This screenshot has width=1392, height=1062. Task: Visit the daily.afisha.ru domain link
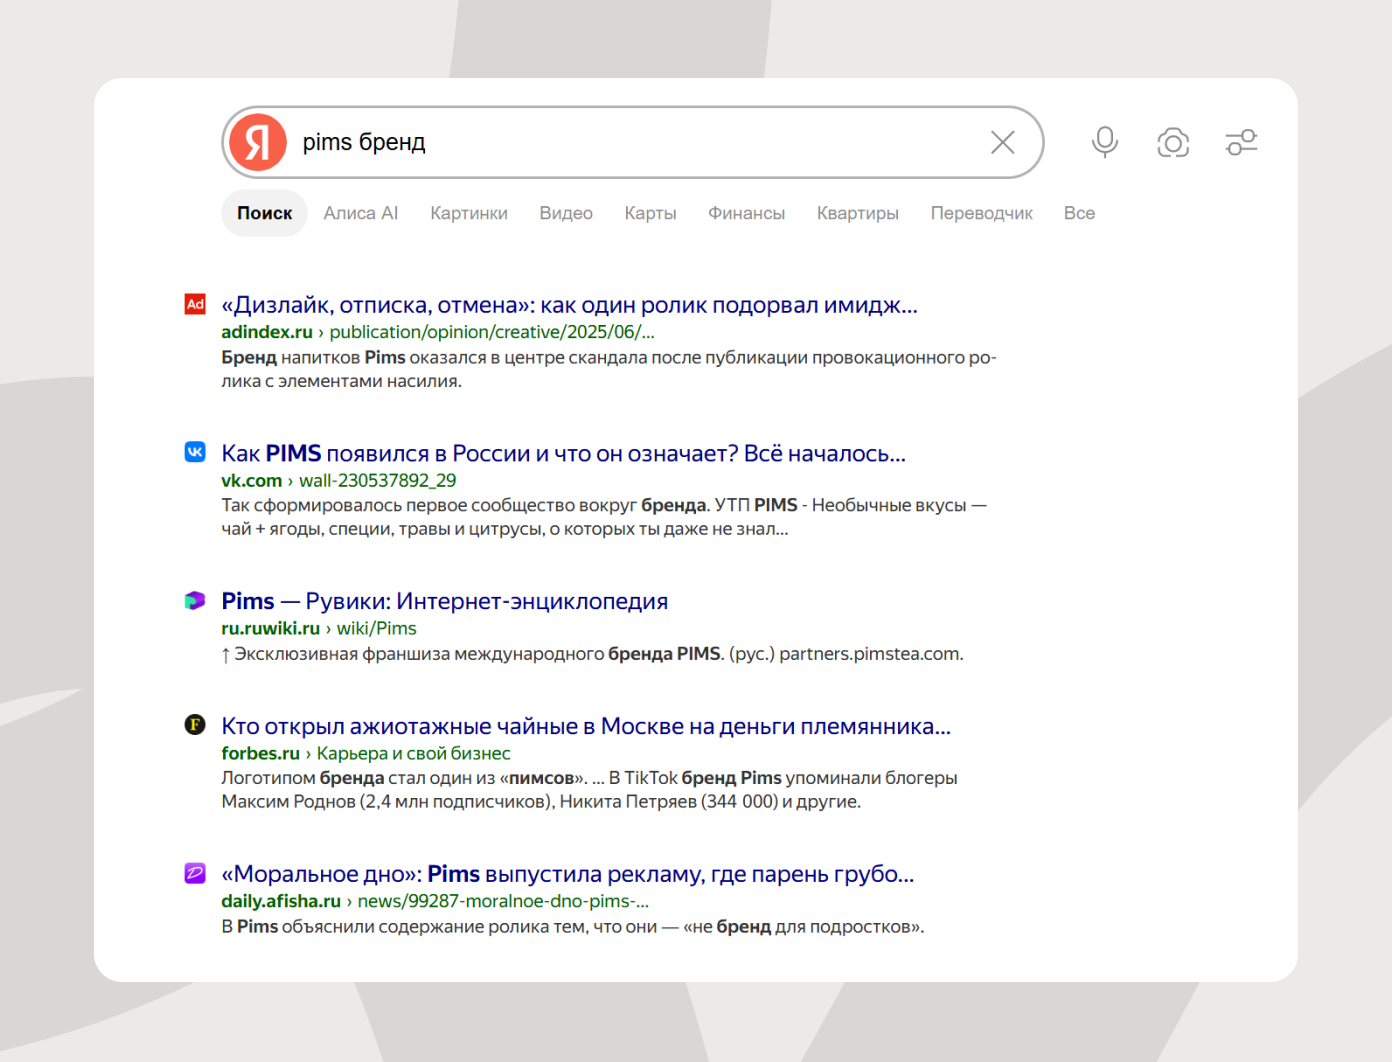281,901
